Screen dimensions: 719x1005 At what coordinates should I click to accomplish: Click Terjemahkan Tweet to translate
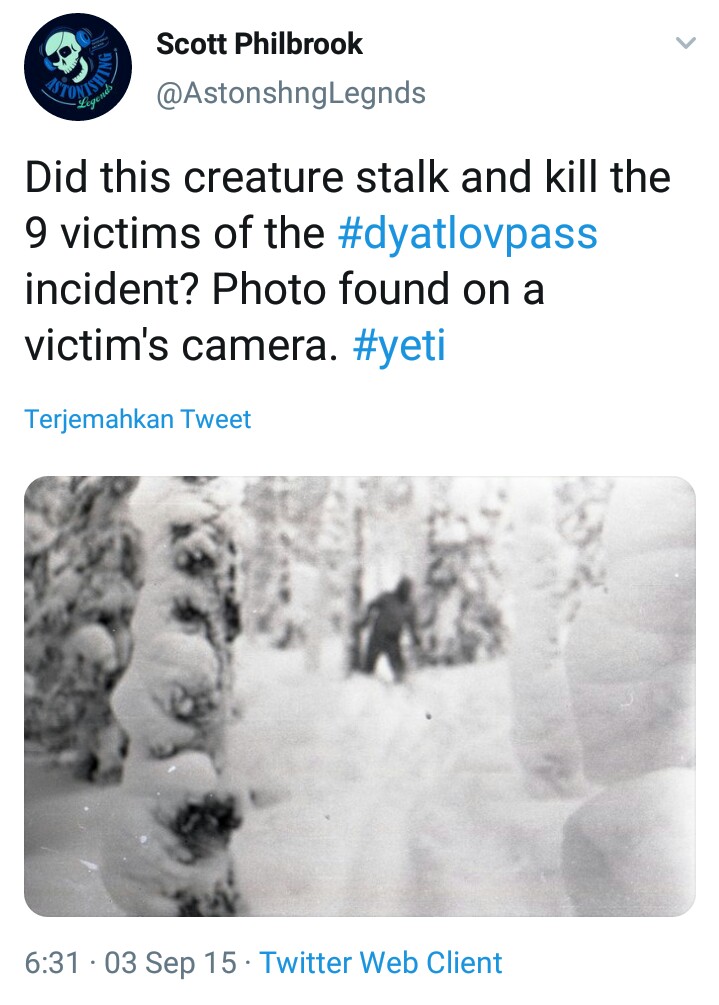[x=138, y=418]
